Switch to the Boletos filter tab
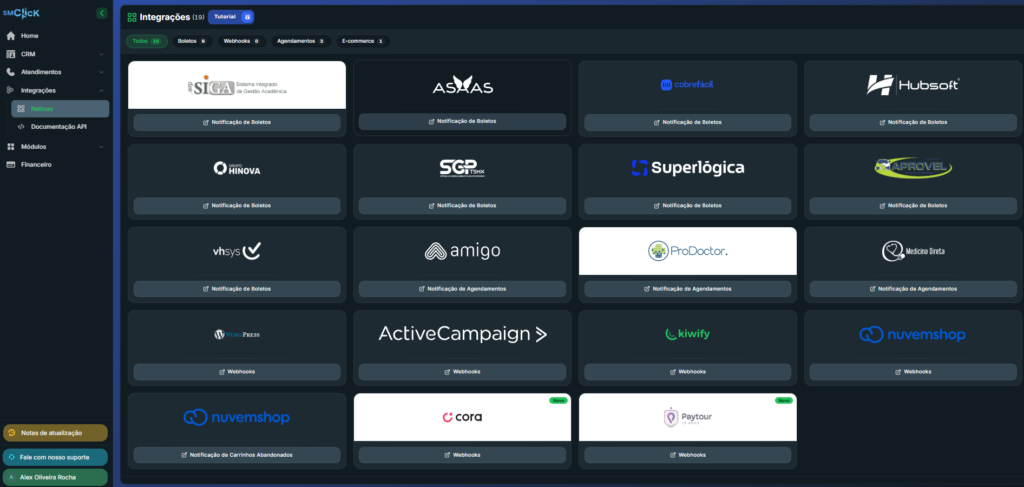Screen dimensions: 1024x487 pyautogui.click(x=191, y=41)
